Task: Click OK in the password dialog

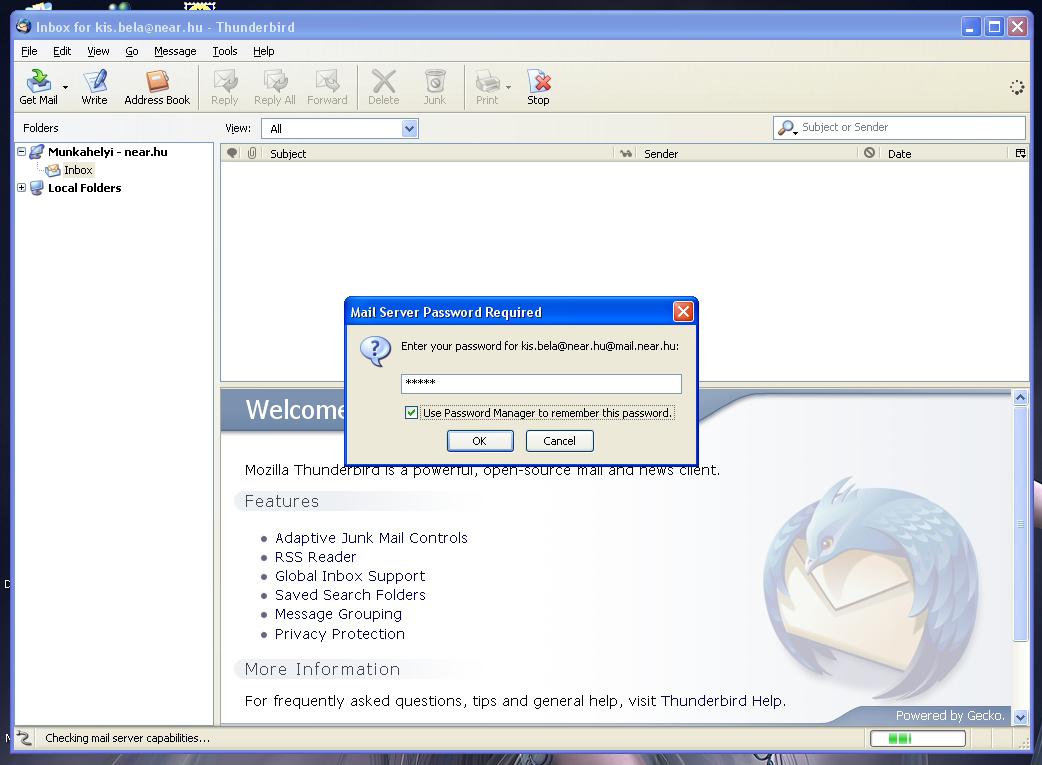Action: pos(479,441)
